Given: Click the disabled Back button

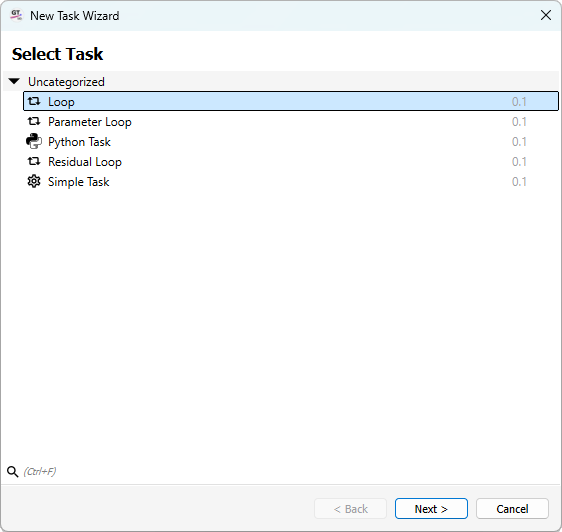Looking at the screenshot, I should pyautogui.click(x=350, y=509).
